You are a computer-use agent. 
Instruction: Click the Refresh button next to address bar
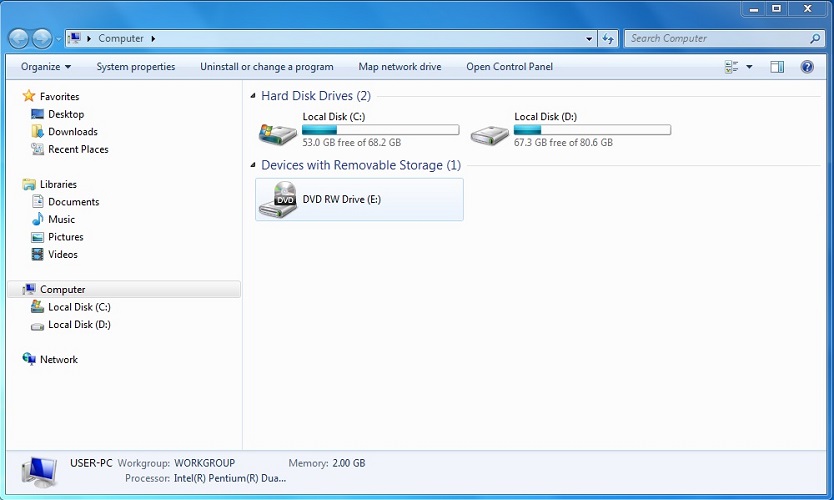608,38
